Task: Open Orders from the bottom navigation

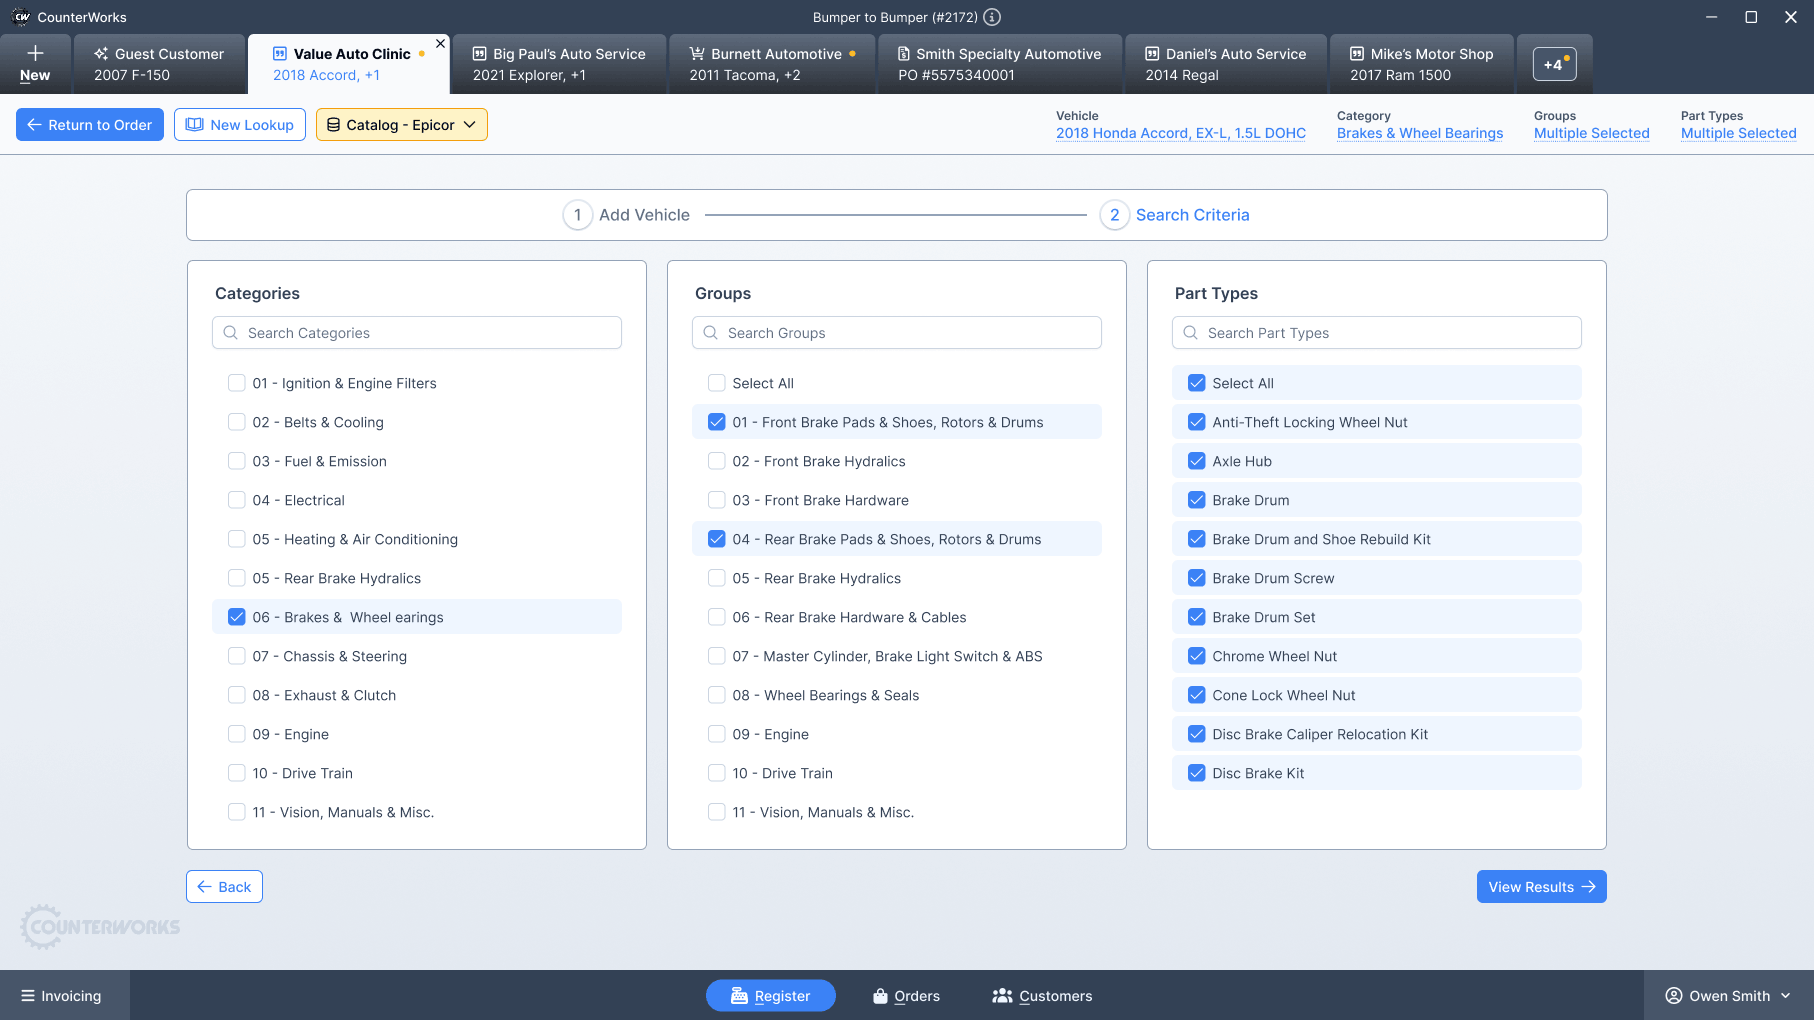Action: point(906,996)
